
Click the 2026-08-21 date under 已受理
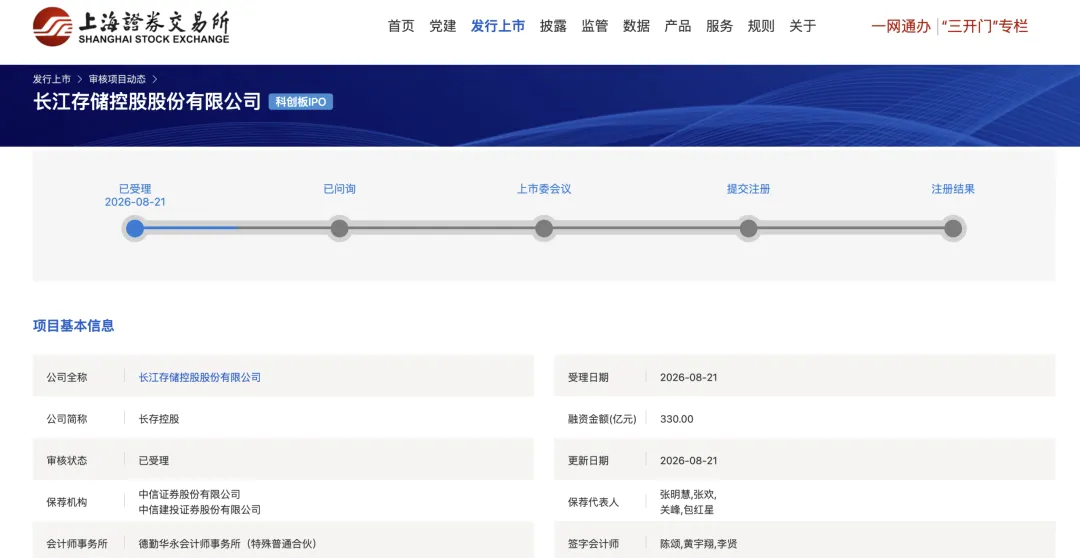(135, 202)
